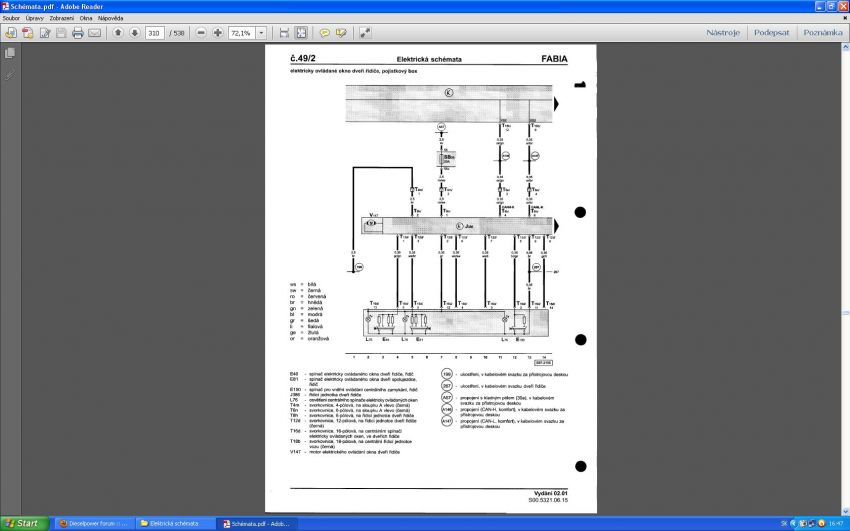Print the document using printer icon
850x531 pixels.
coord(78,33)
